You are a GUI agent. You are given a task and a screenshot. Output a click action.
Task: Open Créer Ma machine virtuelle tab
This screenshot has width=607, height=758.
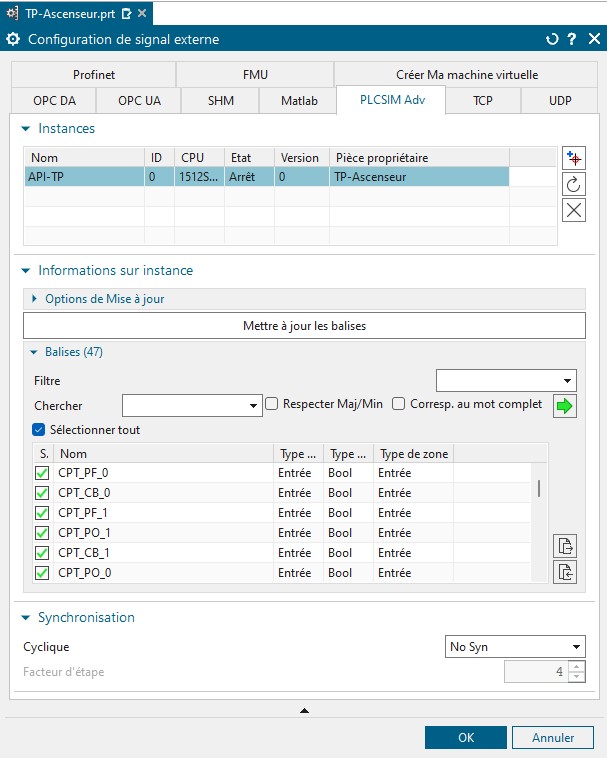(x=467, y=75)
